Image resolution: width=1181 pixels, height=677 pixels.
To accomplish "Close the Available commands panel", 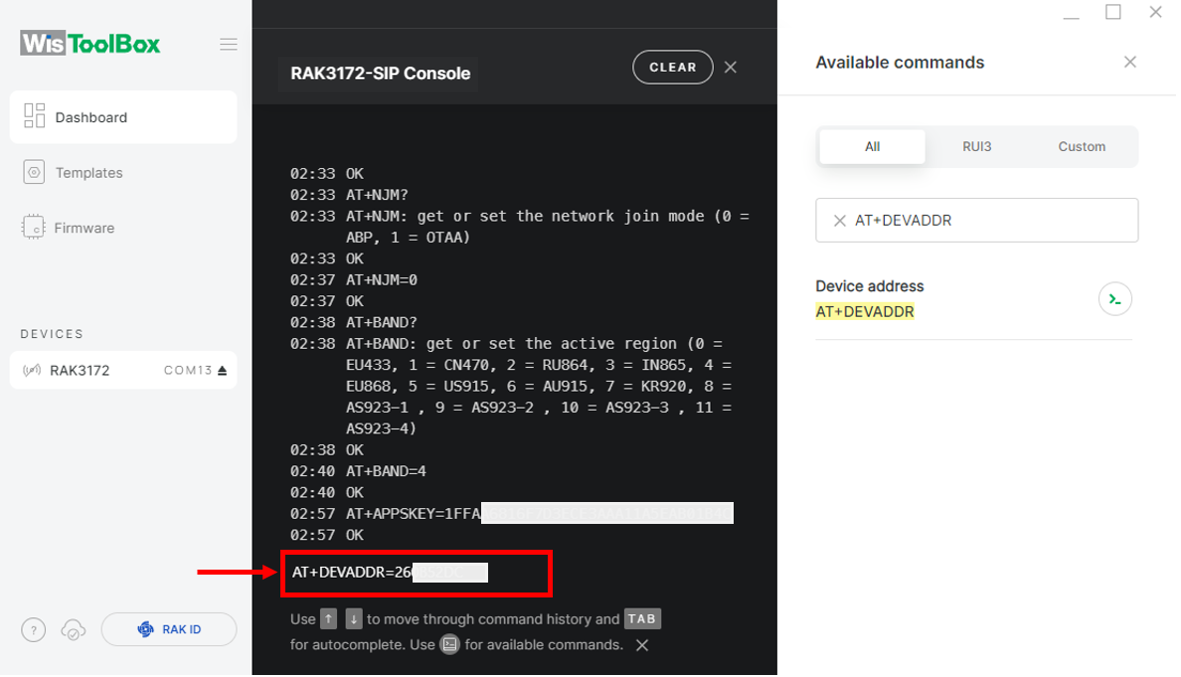I will (x=1130, y=62).
